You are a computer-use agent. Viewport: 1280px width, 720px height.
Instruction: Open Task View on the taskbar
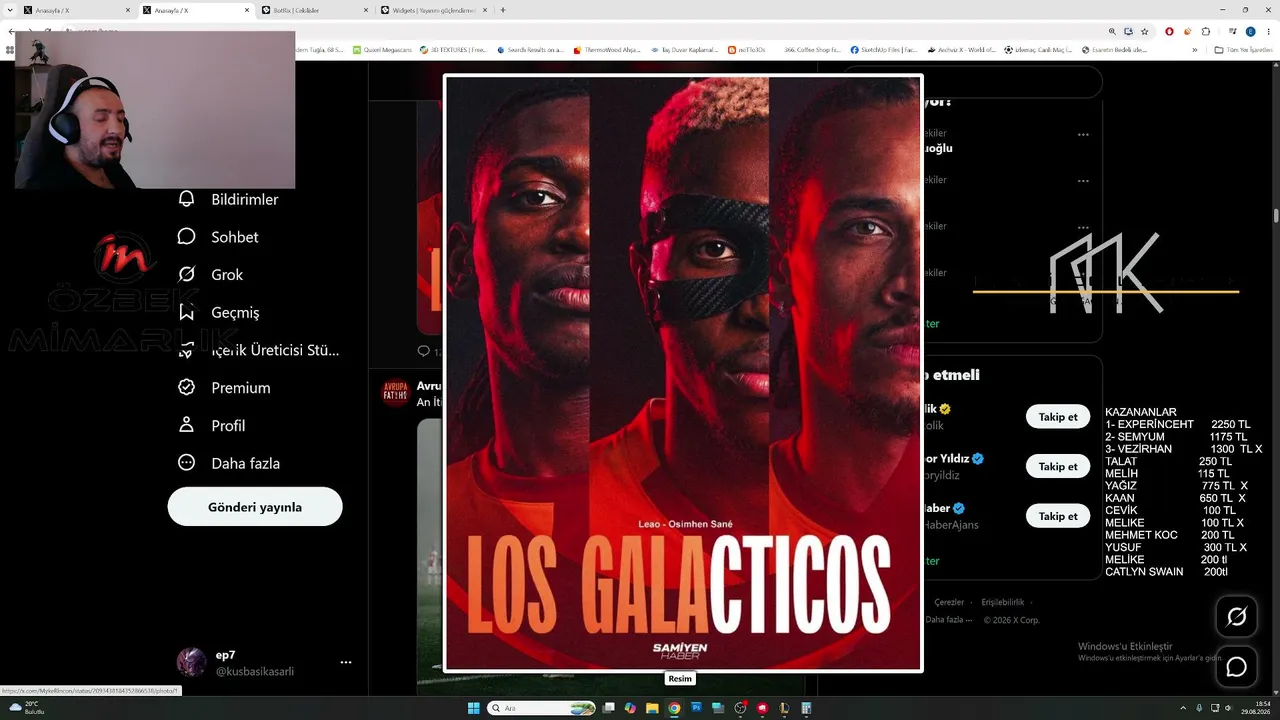pos(609,708)
